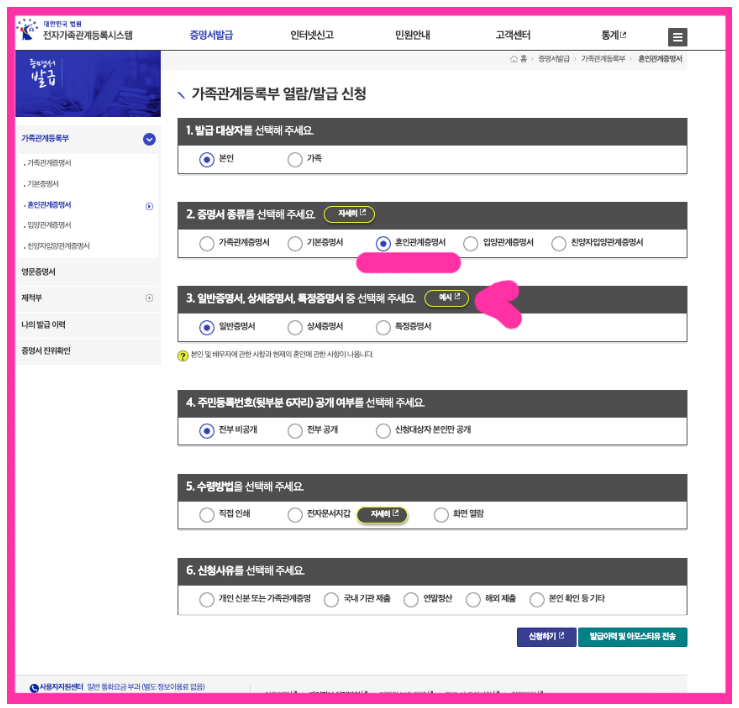739x708 pixels.
Task: Choose 전부 공개 option
Action: tap(295, 430)
